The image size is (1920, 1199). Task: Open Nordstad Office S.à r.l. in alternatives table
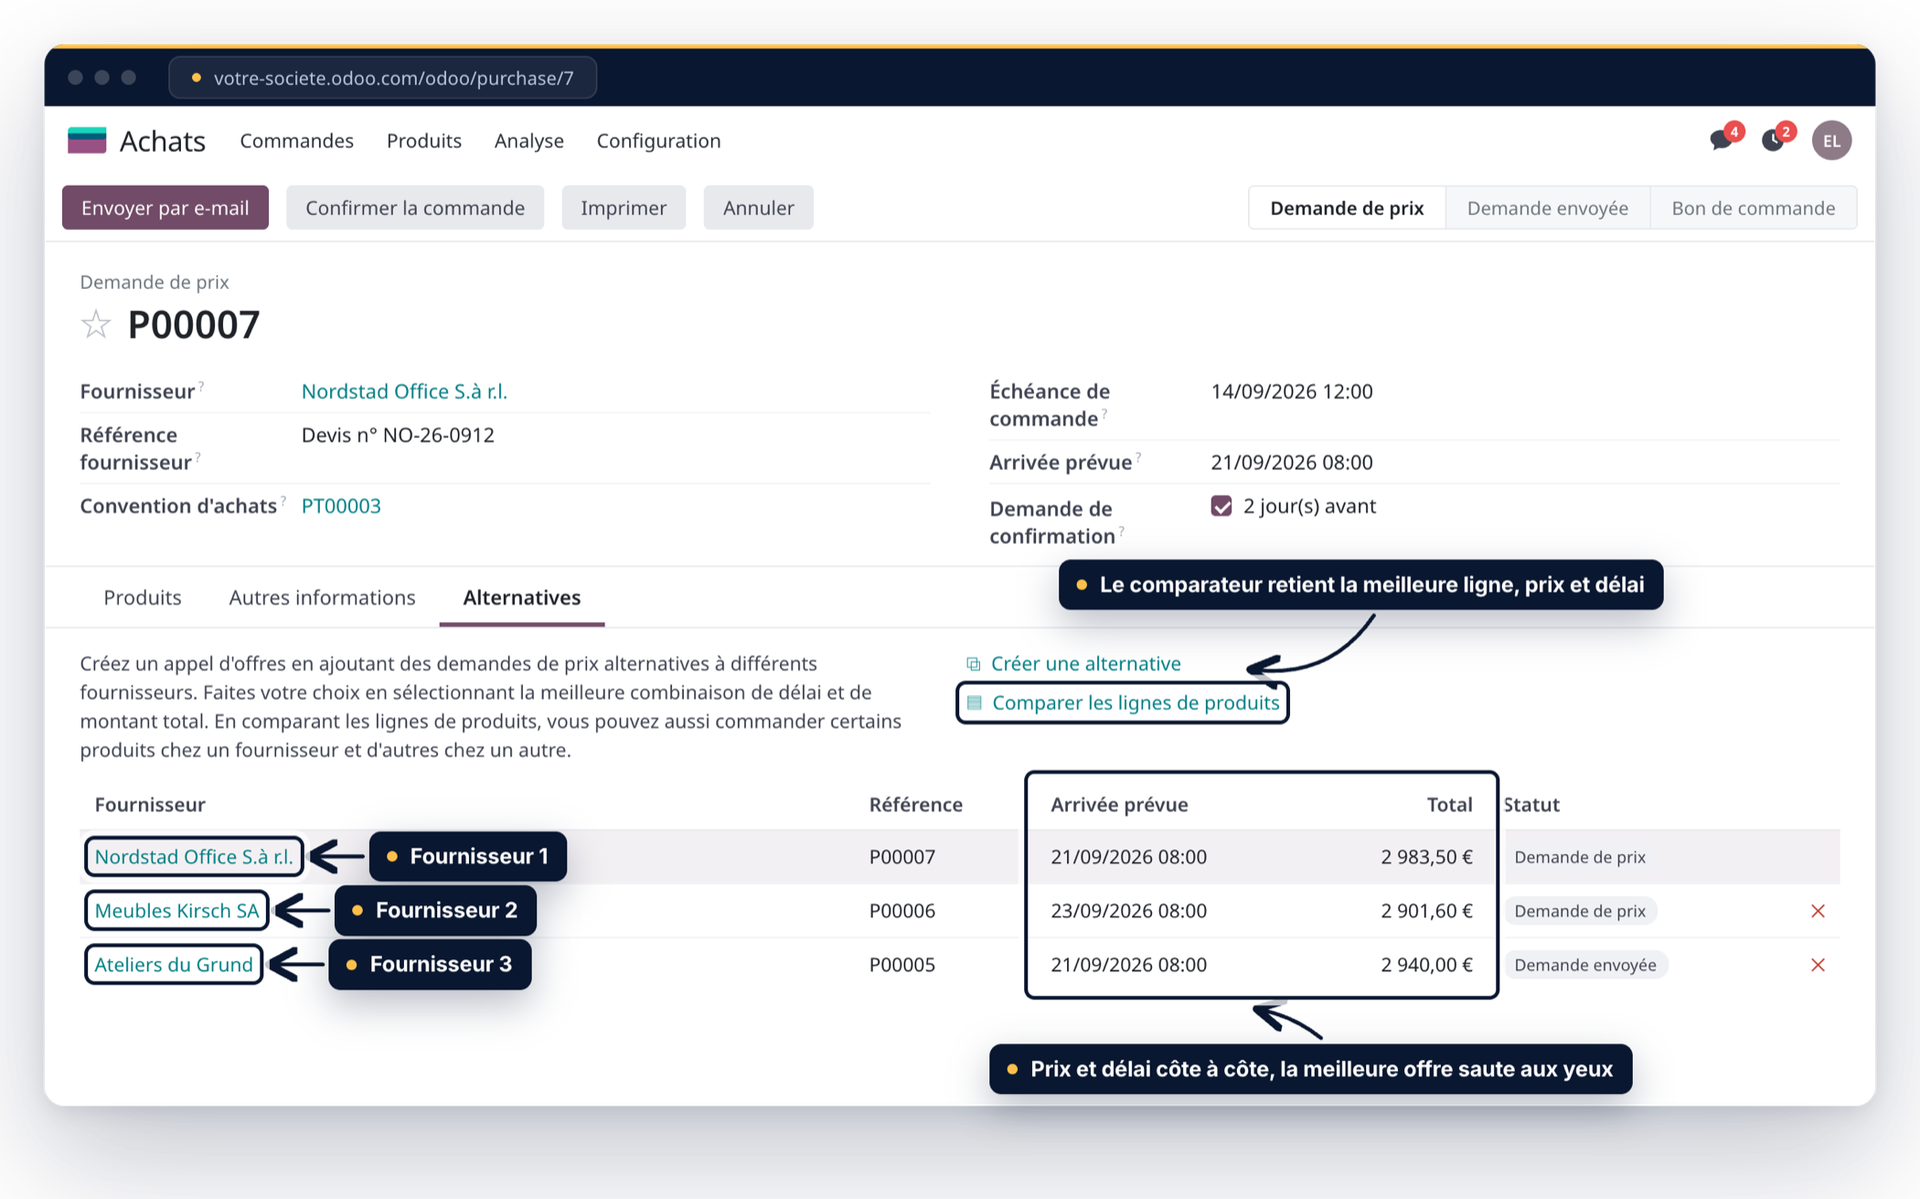click(x=194, y=857)
